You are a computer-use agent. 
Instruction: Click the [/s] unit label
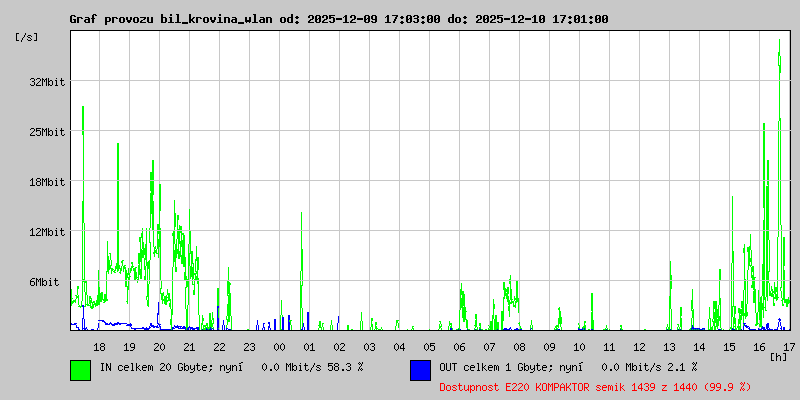[x=27, y=37]
